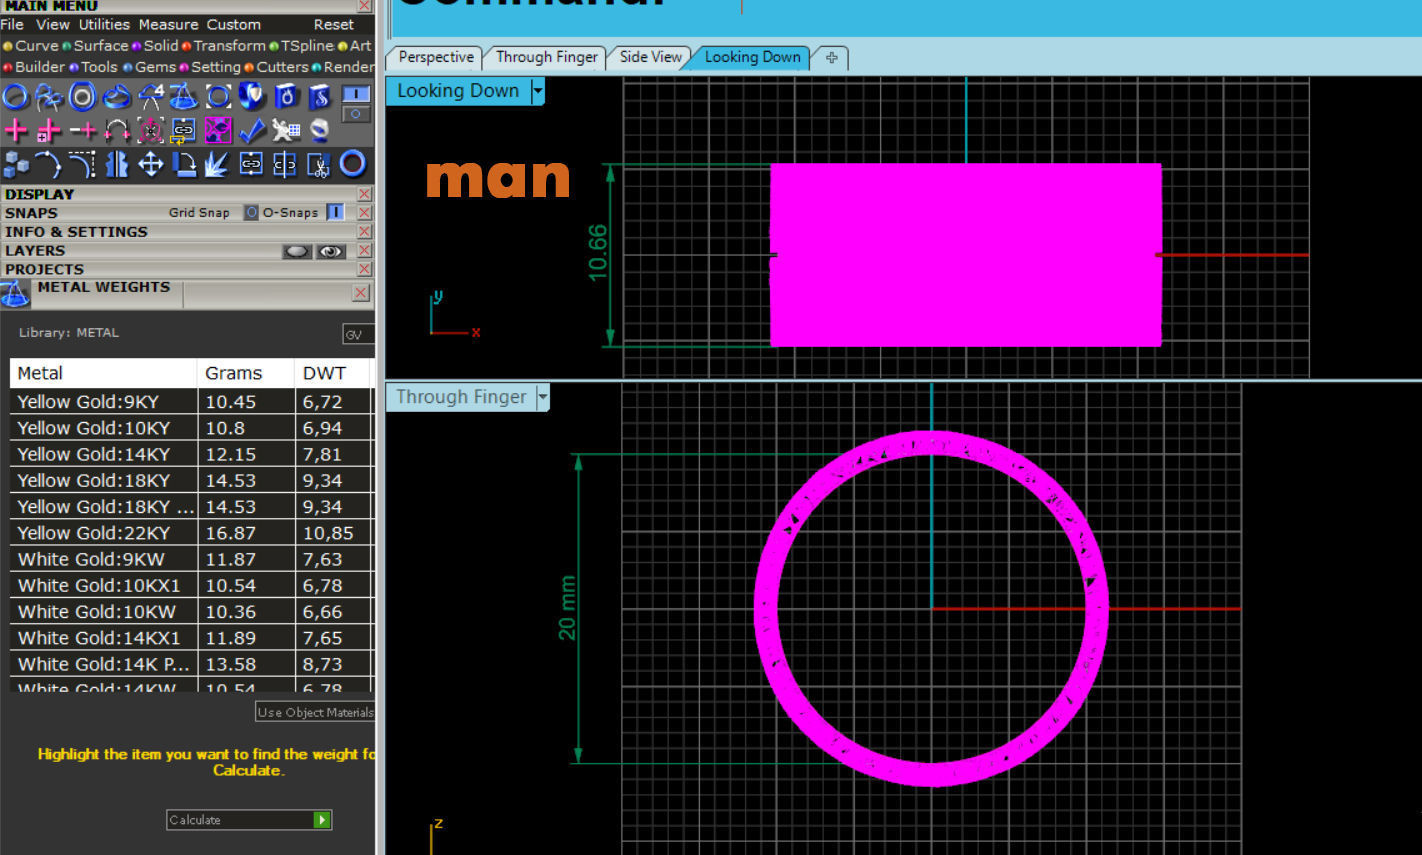The image size is (1422, 855).
Task: Enable Use Object Materials option
Action: (315, 712)
